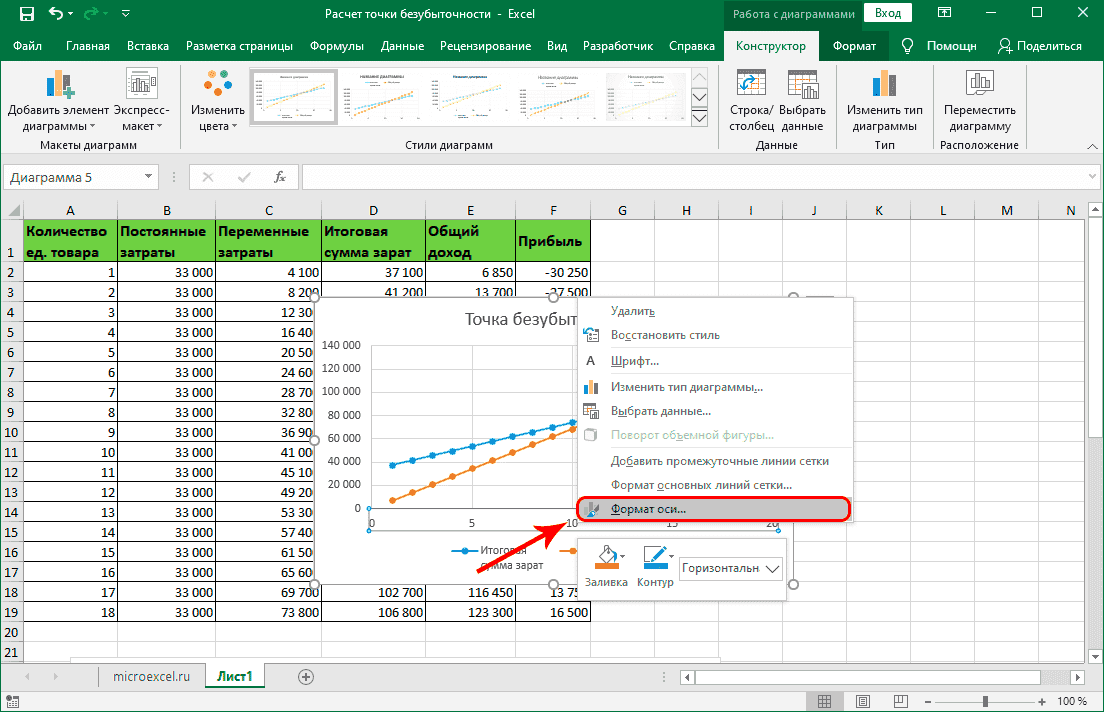Select Format Axis (Формат оси) menu item

tap(649, 509)
